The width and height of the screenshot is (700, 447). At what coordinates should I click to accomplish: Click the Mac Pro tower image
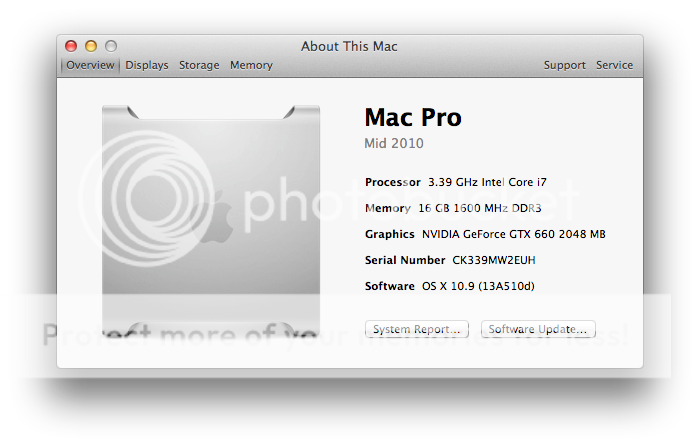(212, 220)
